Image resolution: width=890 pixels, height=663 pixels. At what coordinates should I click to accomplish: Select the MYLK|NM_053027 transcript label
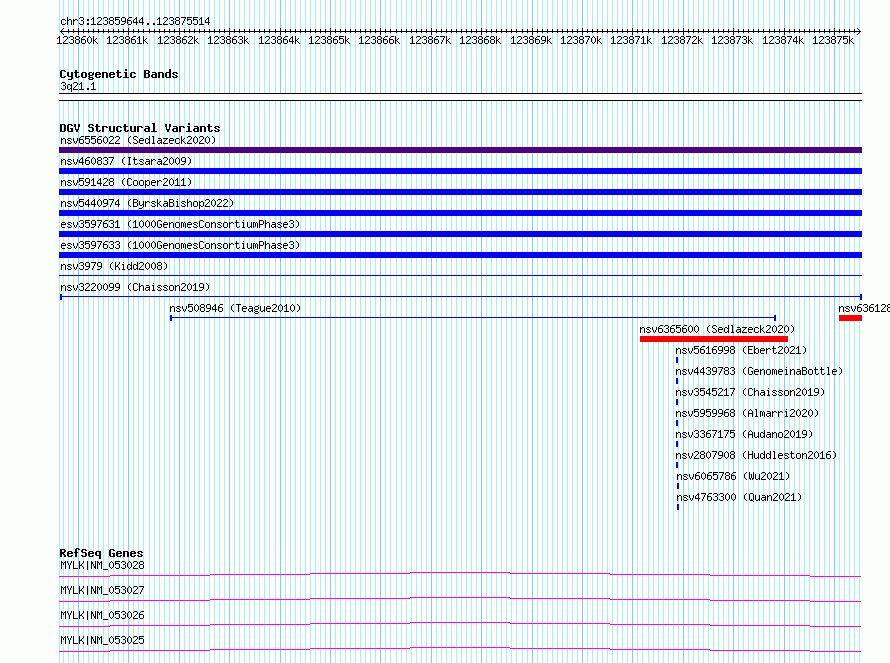pos(102,590)
